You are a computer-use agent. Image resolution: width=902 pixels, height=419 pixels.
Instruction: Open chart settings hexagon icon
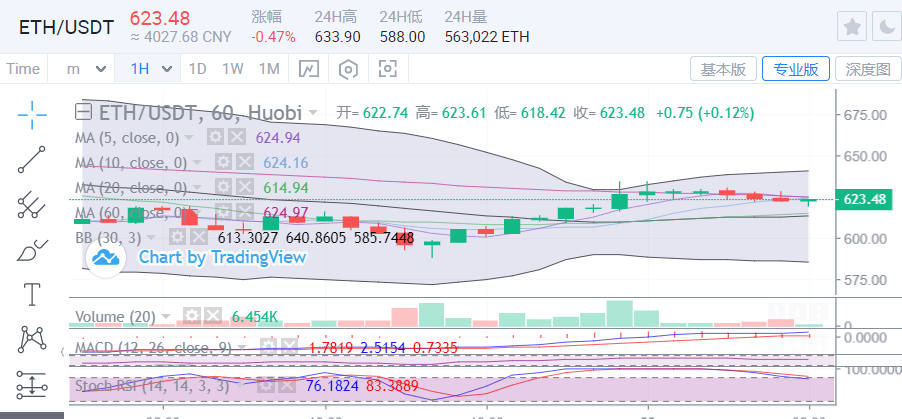coord(348,69)
